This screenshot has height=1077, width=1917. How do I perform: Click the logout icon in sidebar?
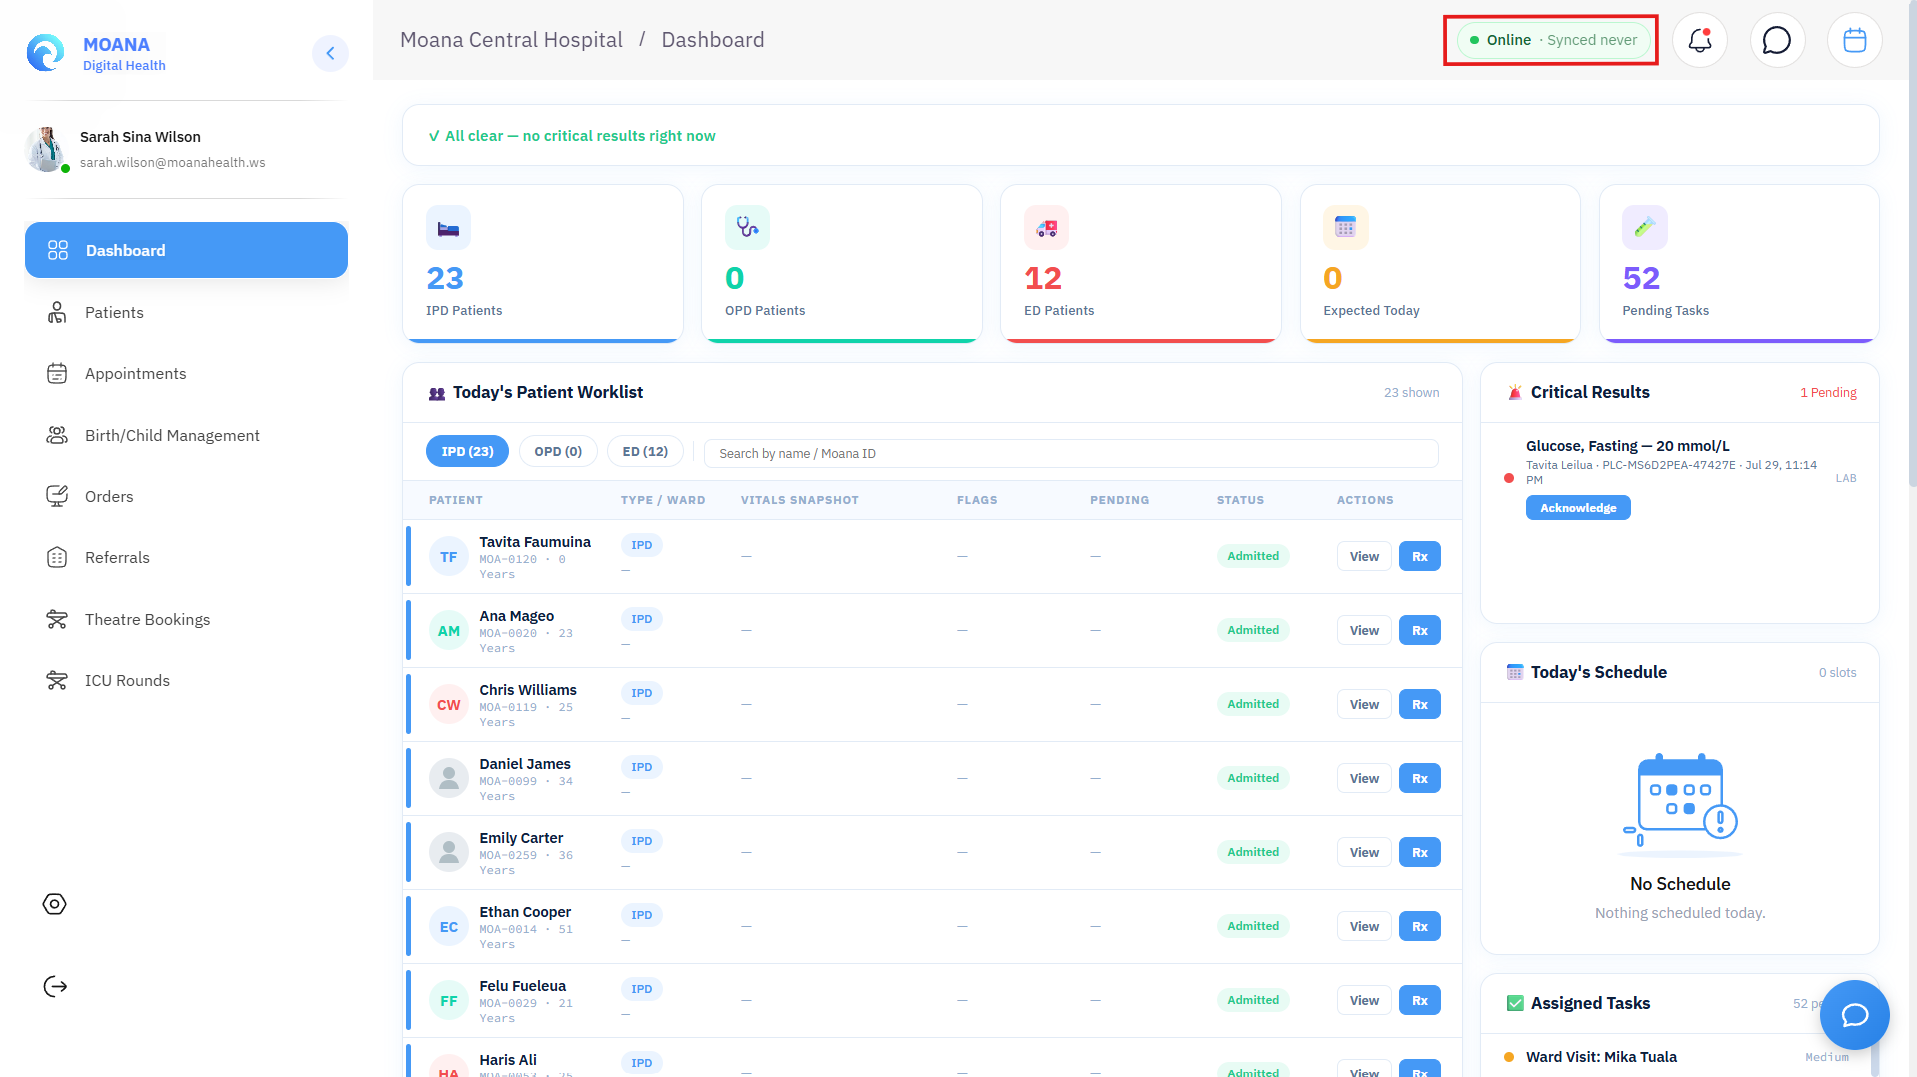pyautogui.click(x=55, y=987)
